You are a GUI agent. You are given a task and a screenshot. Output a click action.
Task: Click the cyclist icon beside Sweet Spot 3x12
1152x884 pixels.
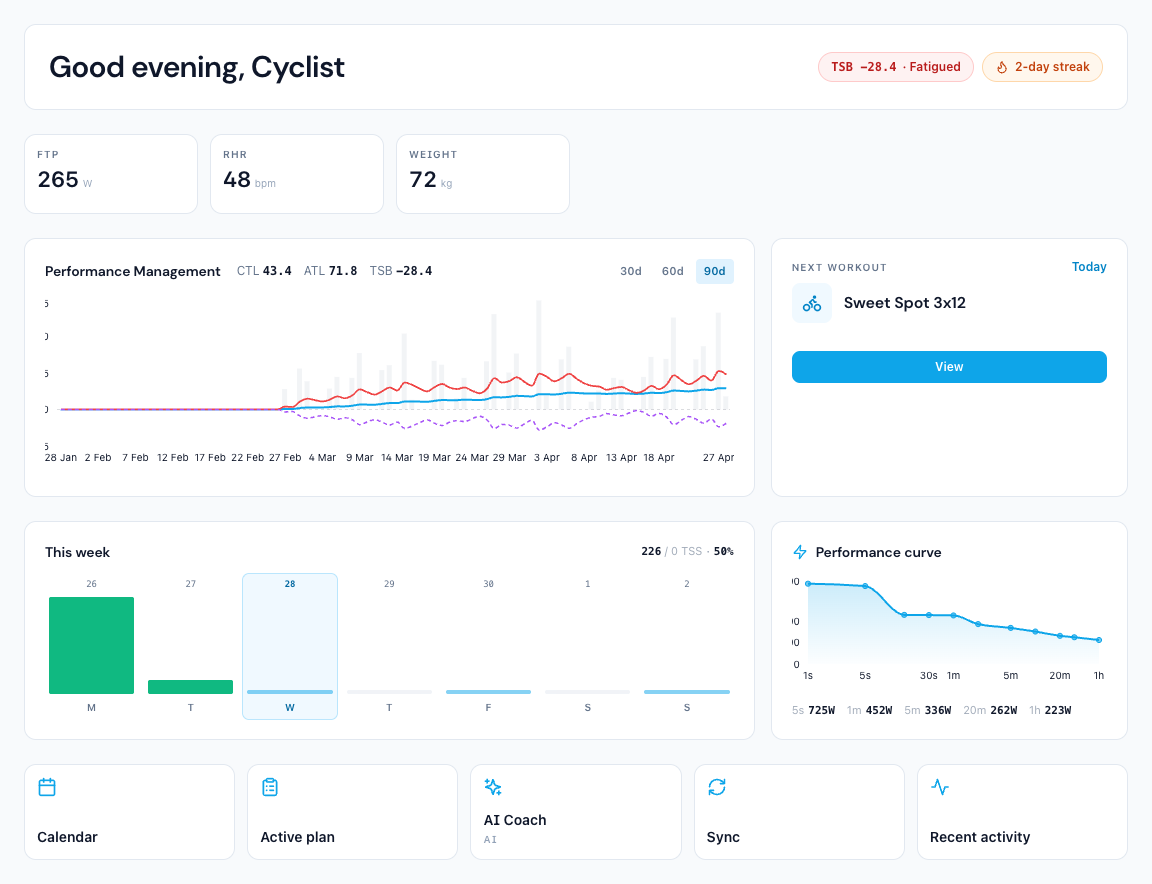812,303
